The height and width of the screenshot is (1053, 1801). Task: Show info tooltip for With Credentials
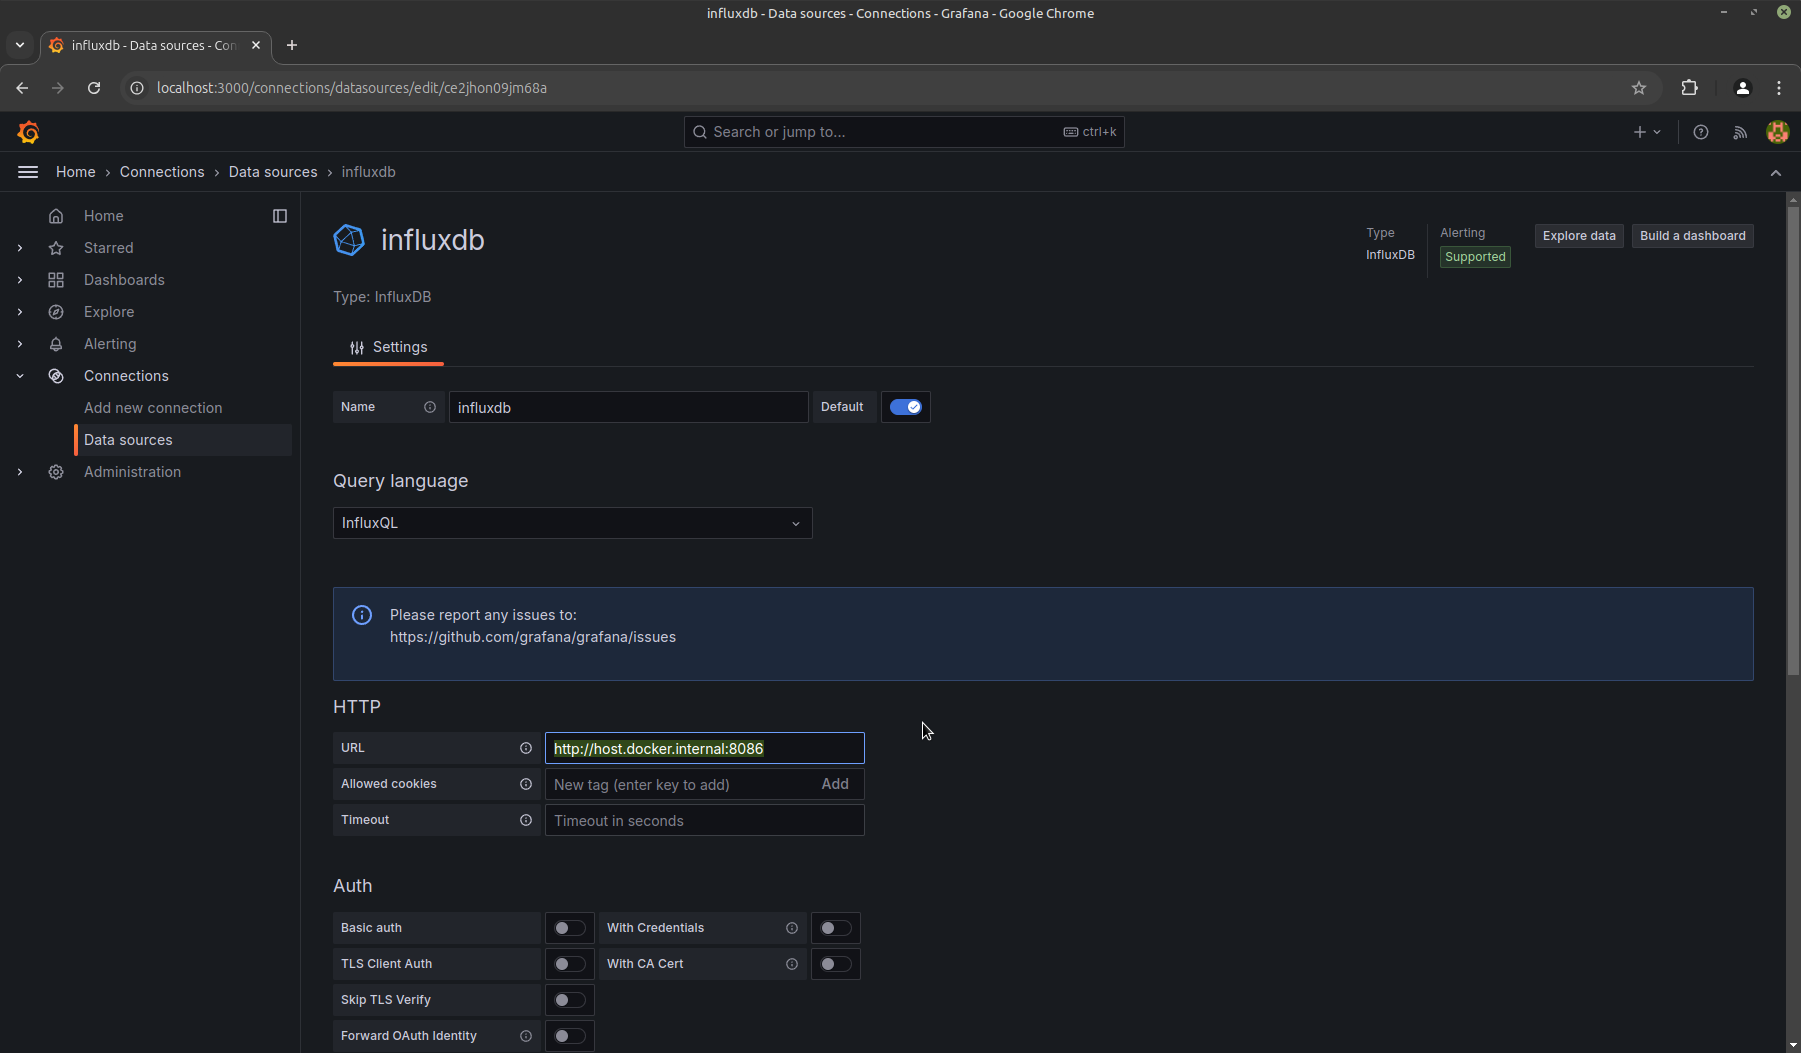tap(792, 928)
